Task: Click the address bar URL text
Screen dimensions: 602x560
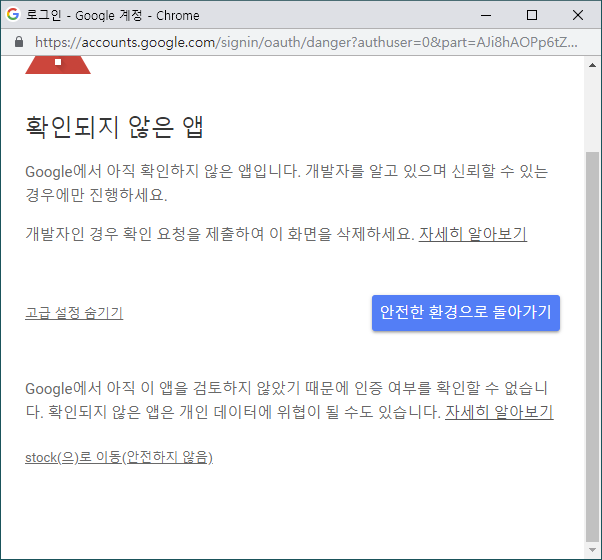Action: tap(306, 42)
